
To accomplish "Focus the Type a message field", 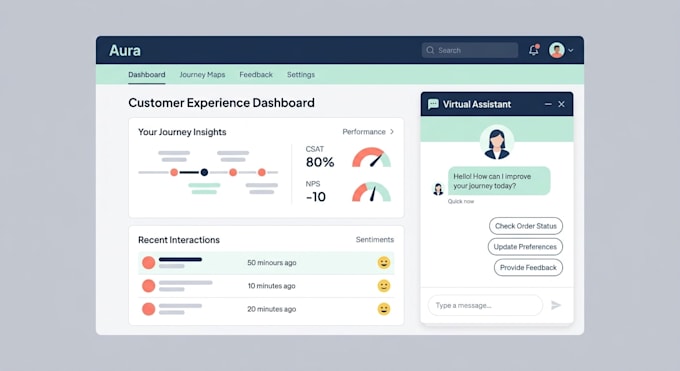I will coord(485,305).
